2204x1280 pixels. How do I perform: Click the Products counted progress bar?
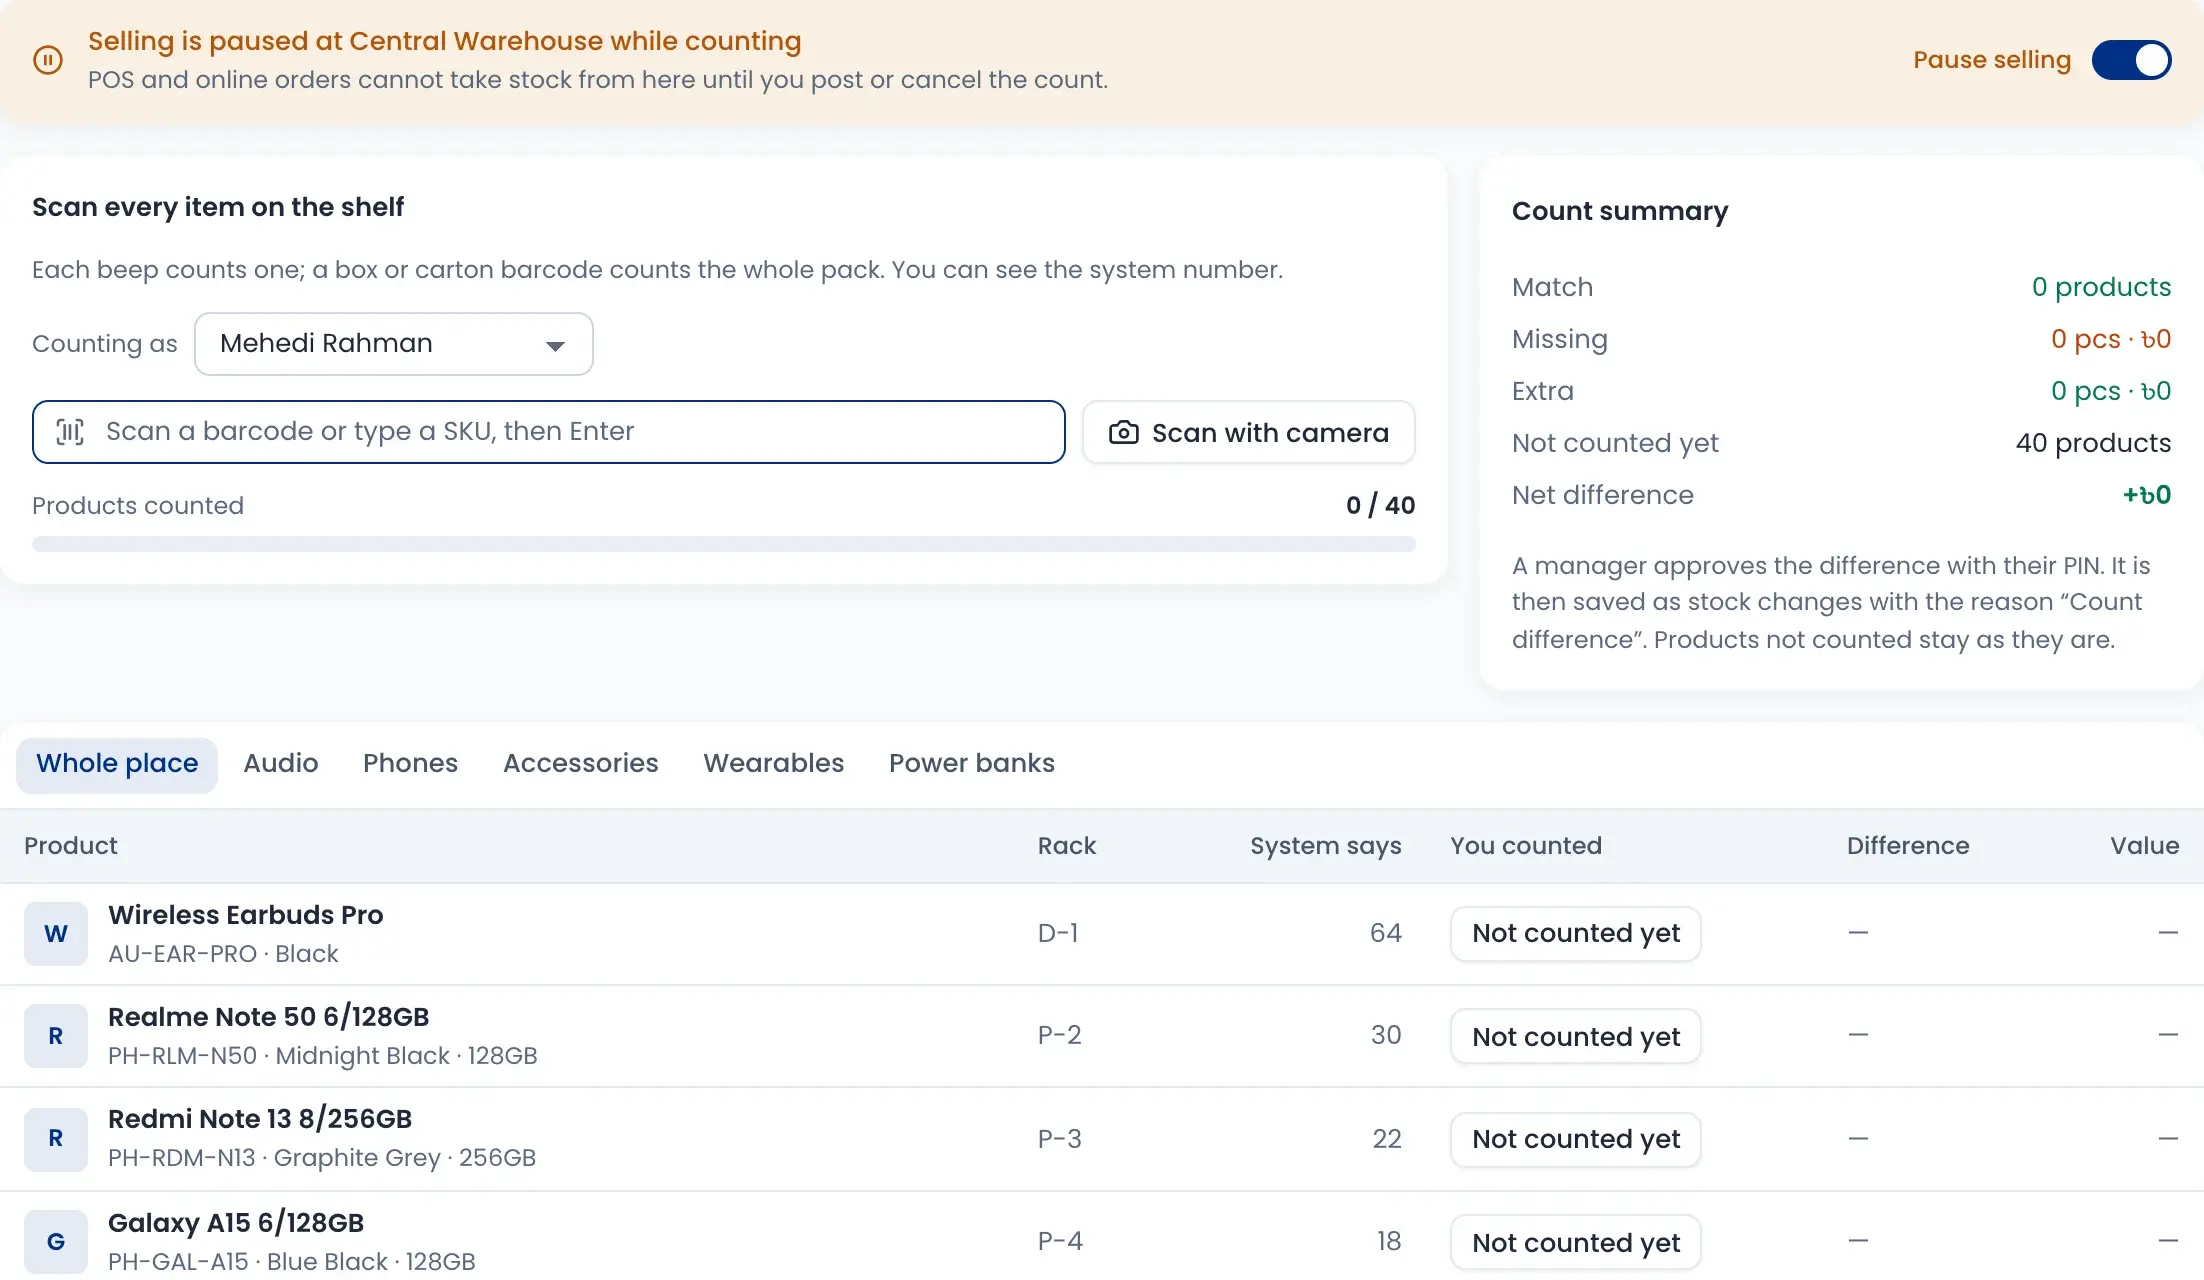tap(724, 544)
